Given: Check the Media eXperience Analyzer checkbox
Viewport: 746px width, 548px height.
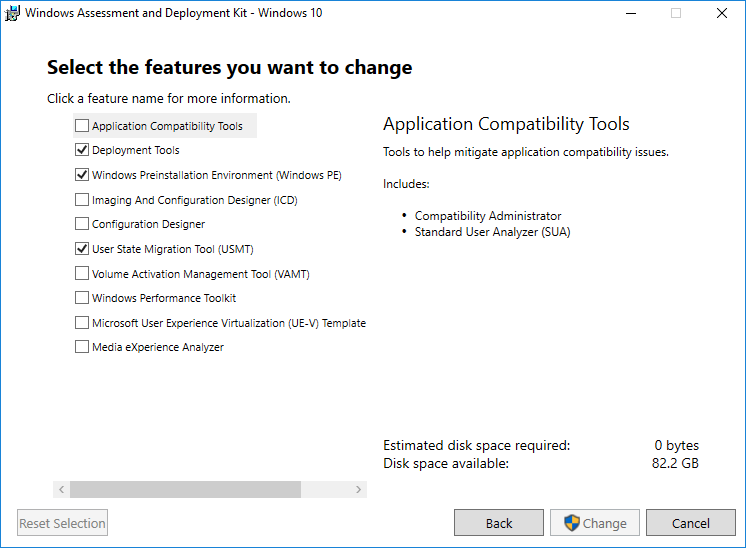Looking at the screenshot, I should [x=82, y=346].
